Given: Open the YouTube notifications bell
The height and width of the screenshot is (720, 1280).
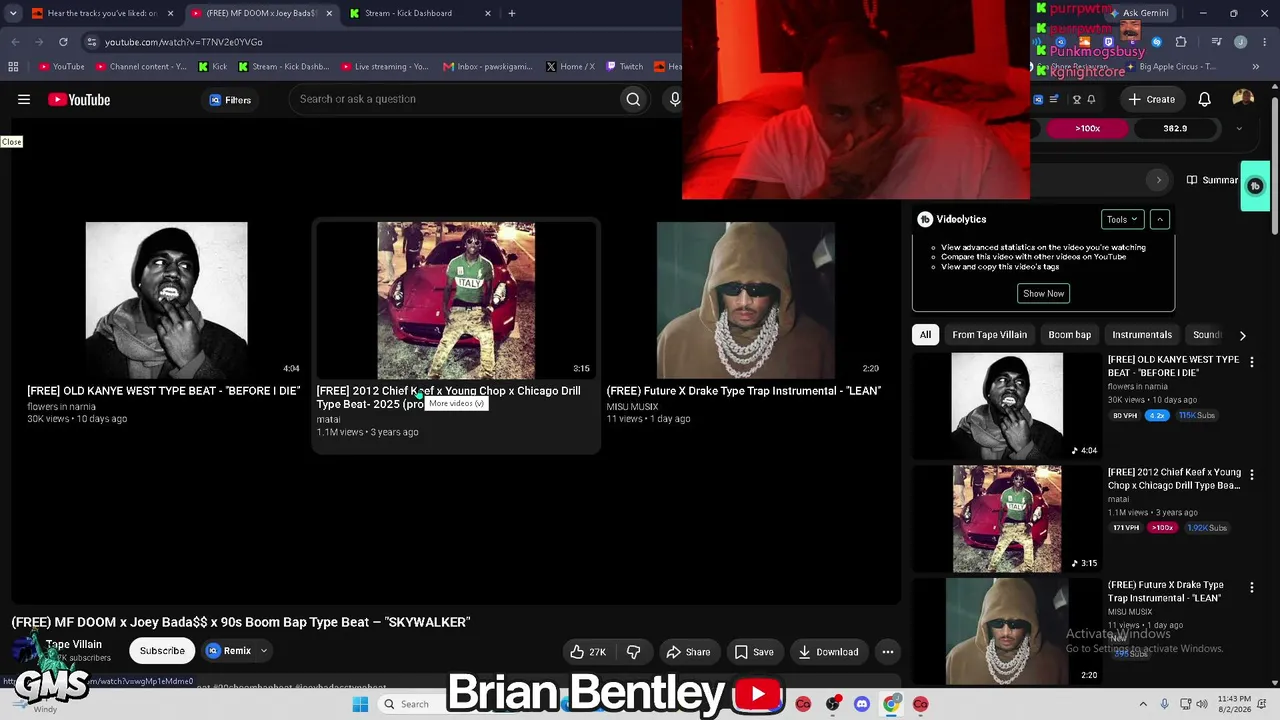Looking at the screenshot, I should click(x=1205, y=99).
